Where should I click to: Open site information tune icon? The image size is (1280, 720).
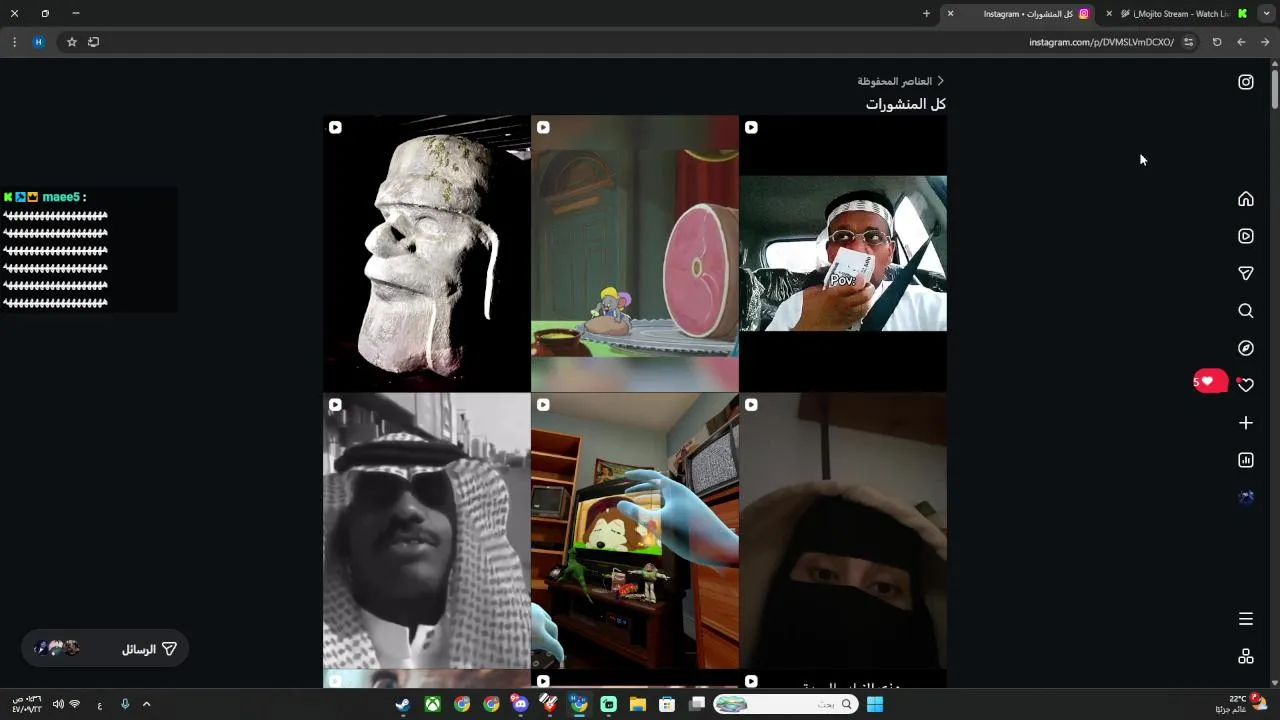(x=1188, y=42)
